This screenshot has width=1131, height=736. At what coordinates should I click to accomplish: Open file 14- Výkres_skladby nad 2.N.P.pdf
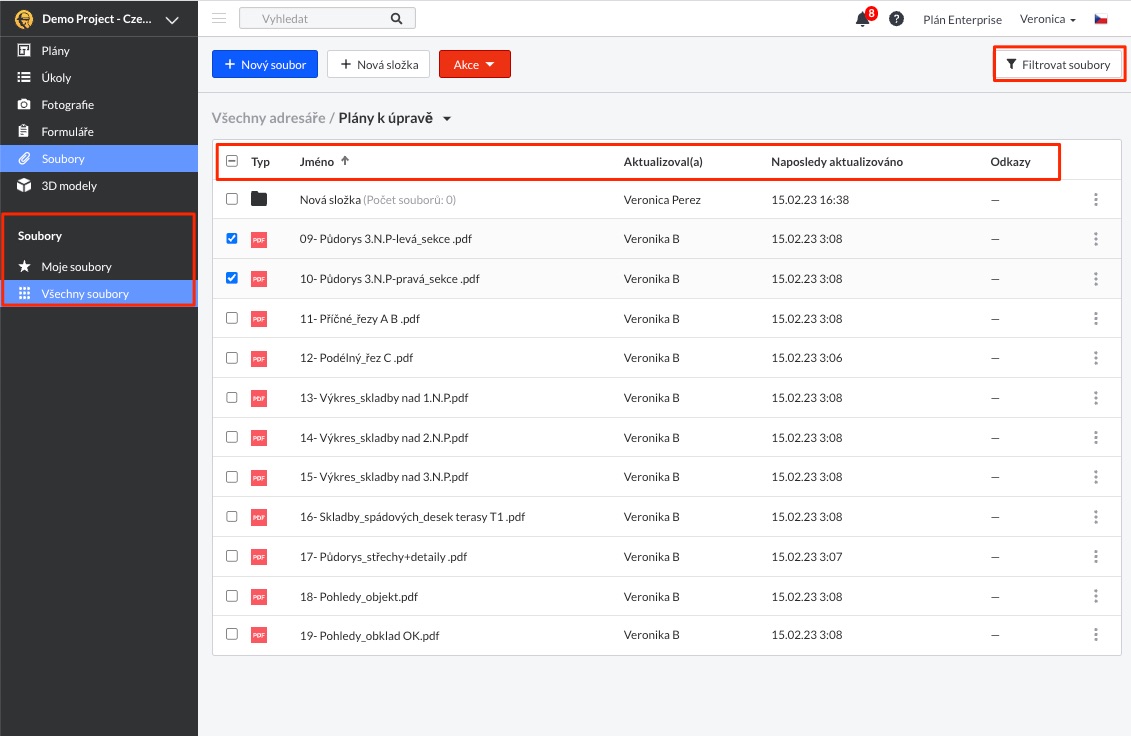coord(384,437)
